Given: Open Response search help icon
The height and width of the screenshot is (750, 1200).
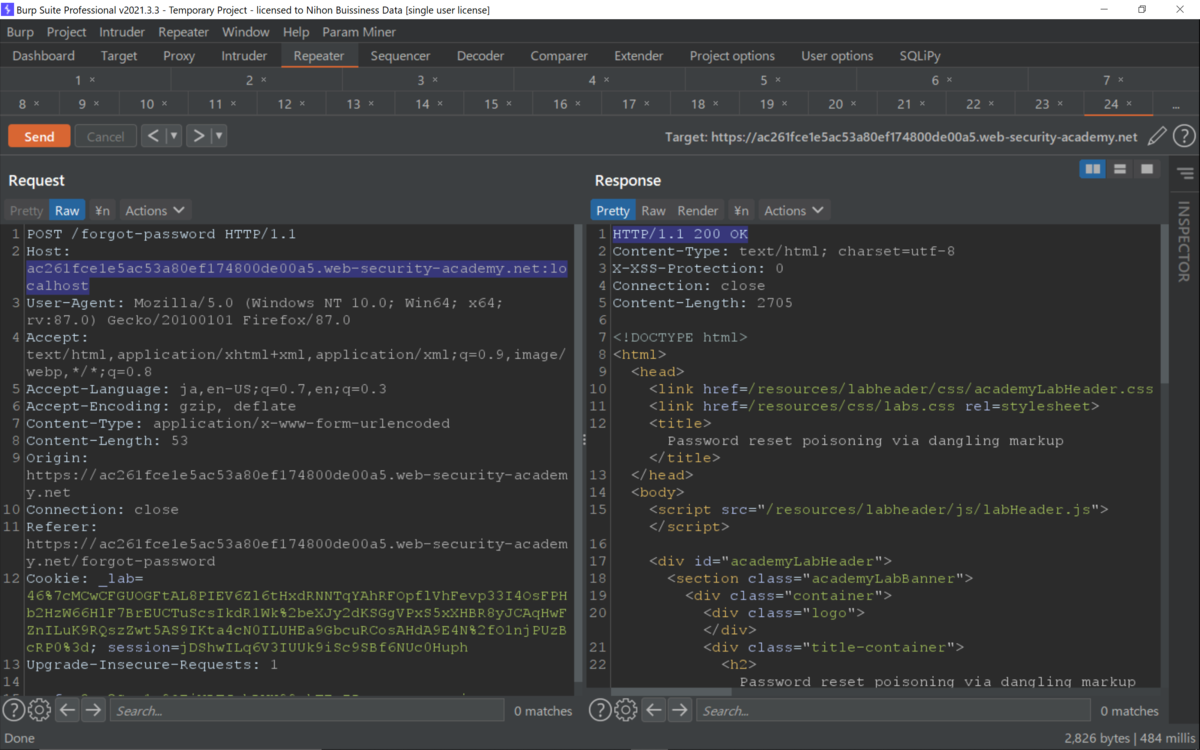Looking at the screenshot, I should tap(600, 710).
